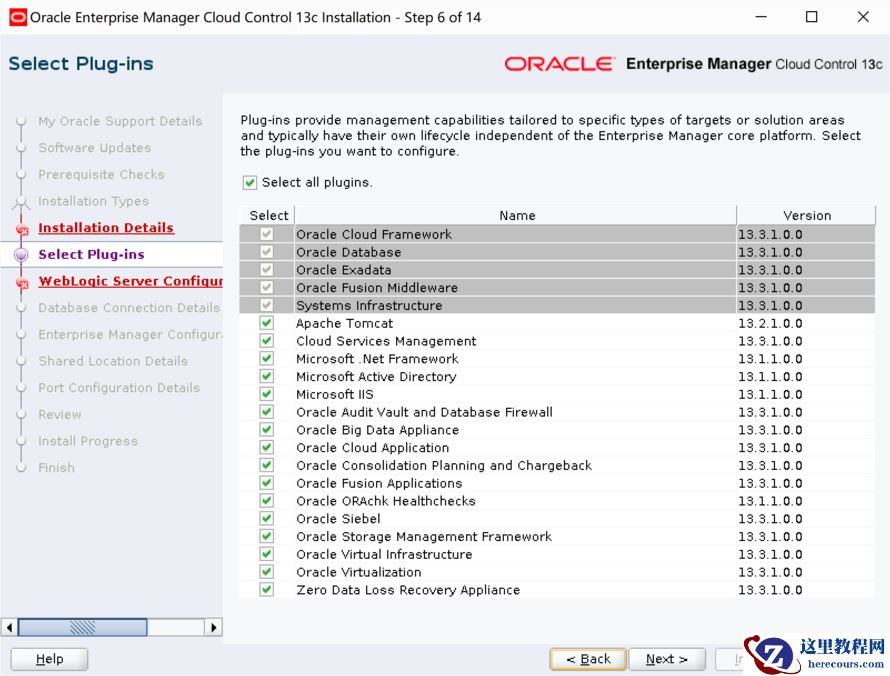Toggle Microsoft Active Directory checkbox

(x=266, y=376)
